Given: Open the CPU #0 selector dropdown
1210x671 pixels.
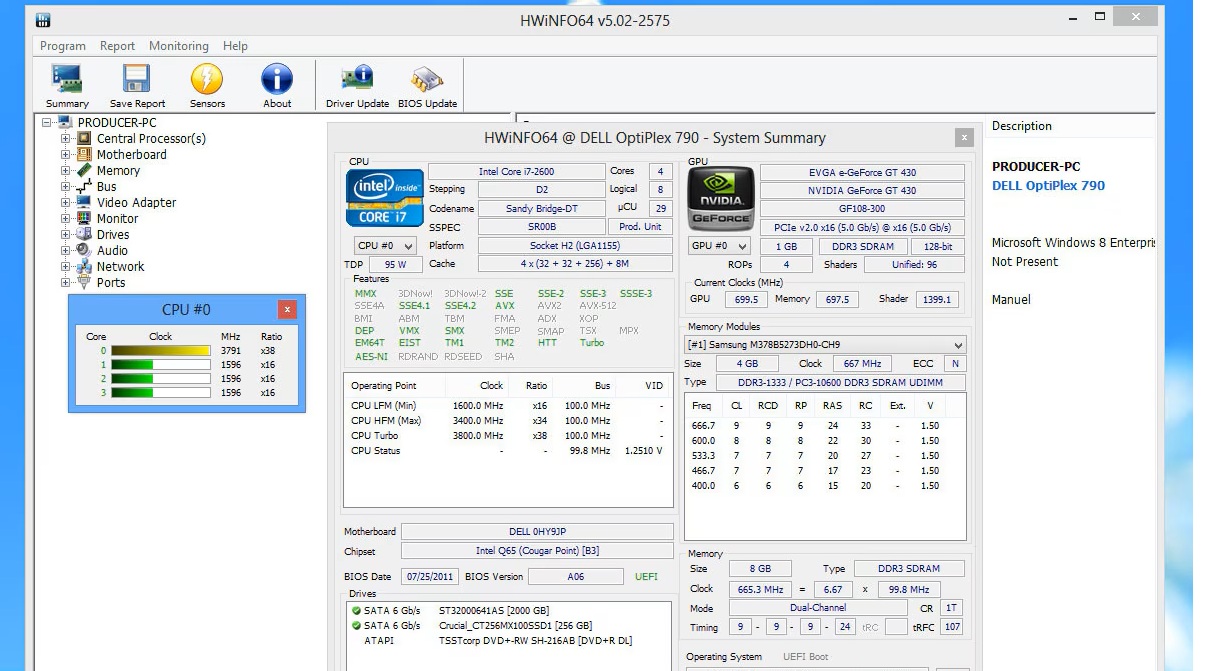Looking at the screenshot, I should [385, 246].
